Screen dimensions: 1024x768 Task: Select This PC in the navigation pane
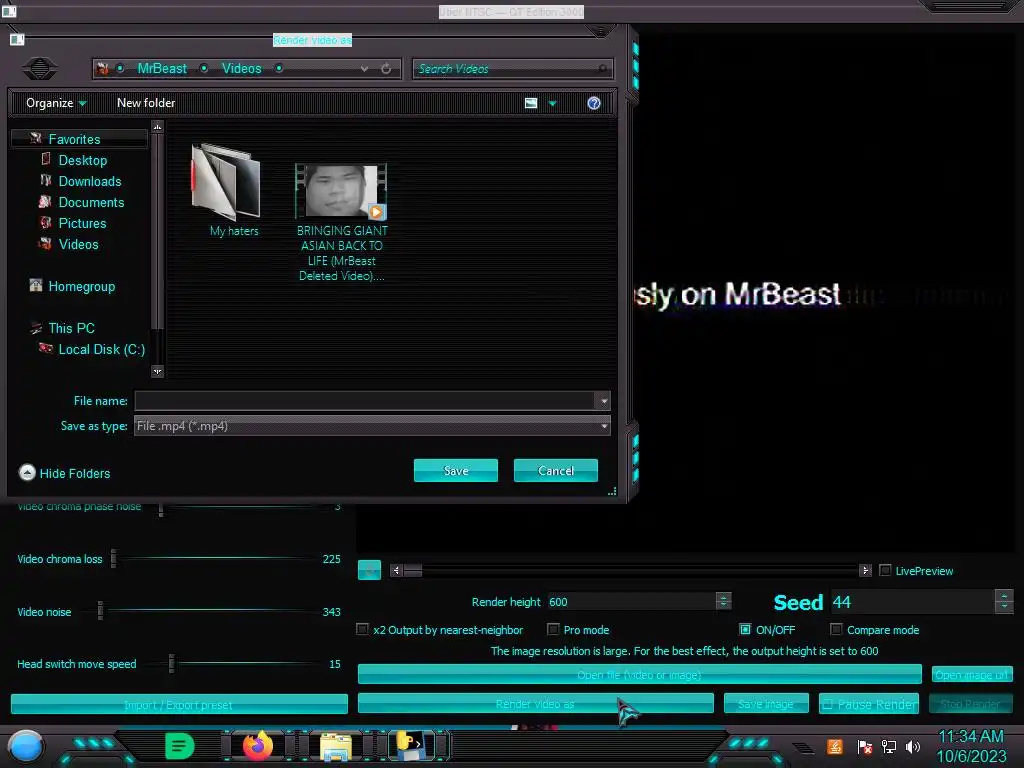point(71,328)
